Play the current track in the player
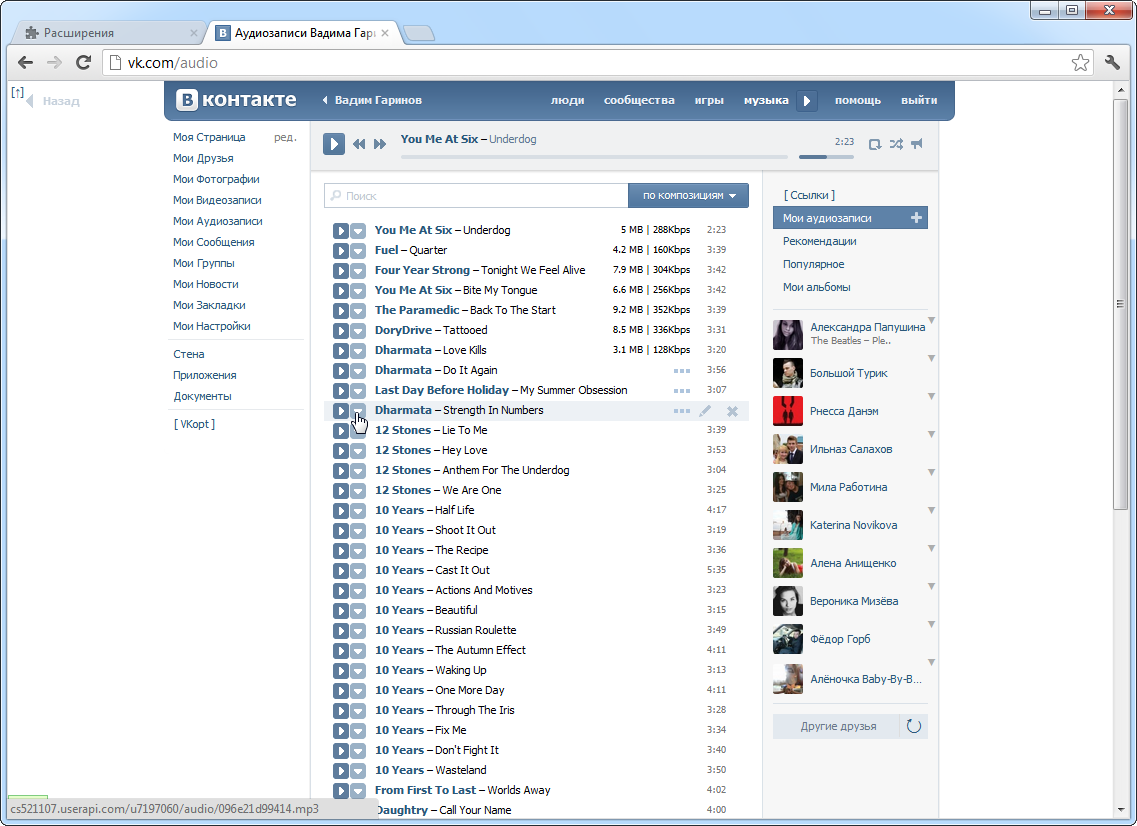This screenshot has height=826, width=1137. [x=334, y=144]
